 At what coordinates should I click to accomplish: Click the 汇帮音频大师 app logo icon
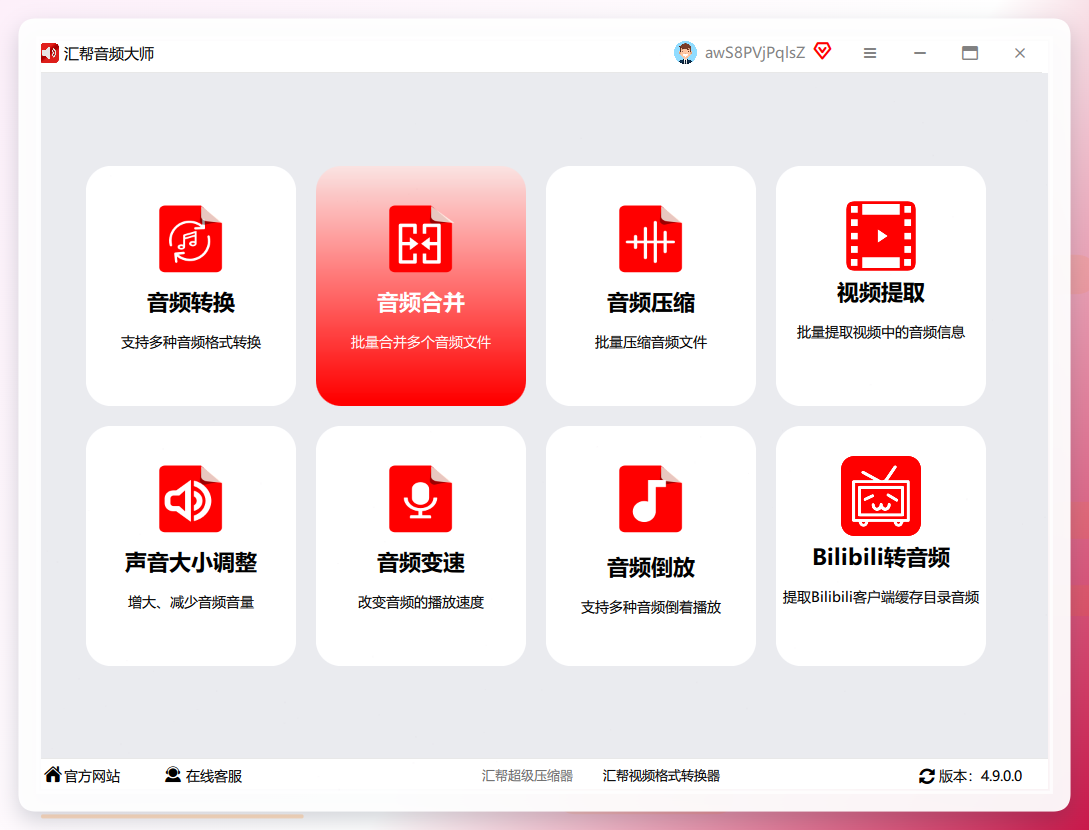point(50,53)
